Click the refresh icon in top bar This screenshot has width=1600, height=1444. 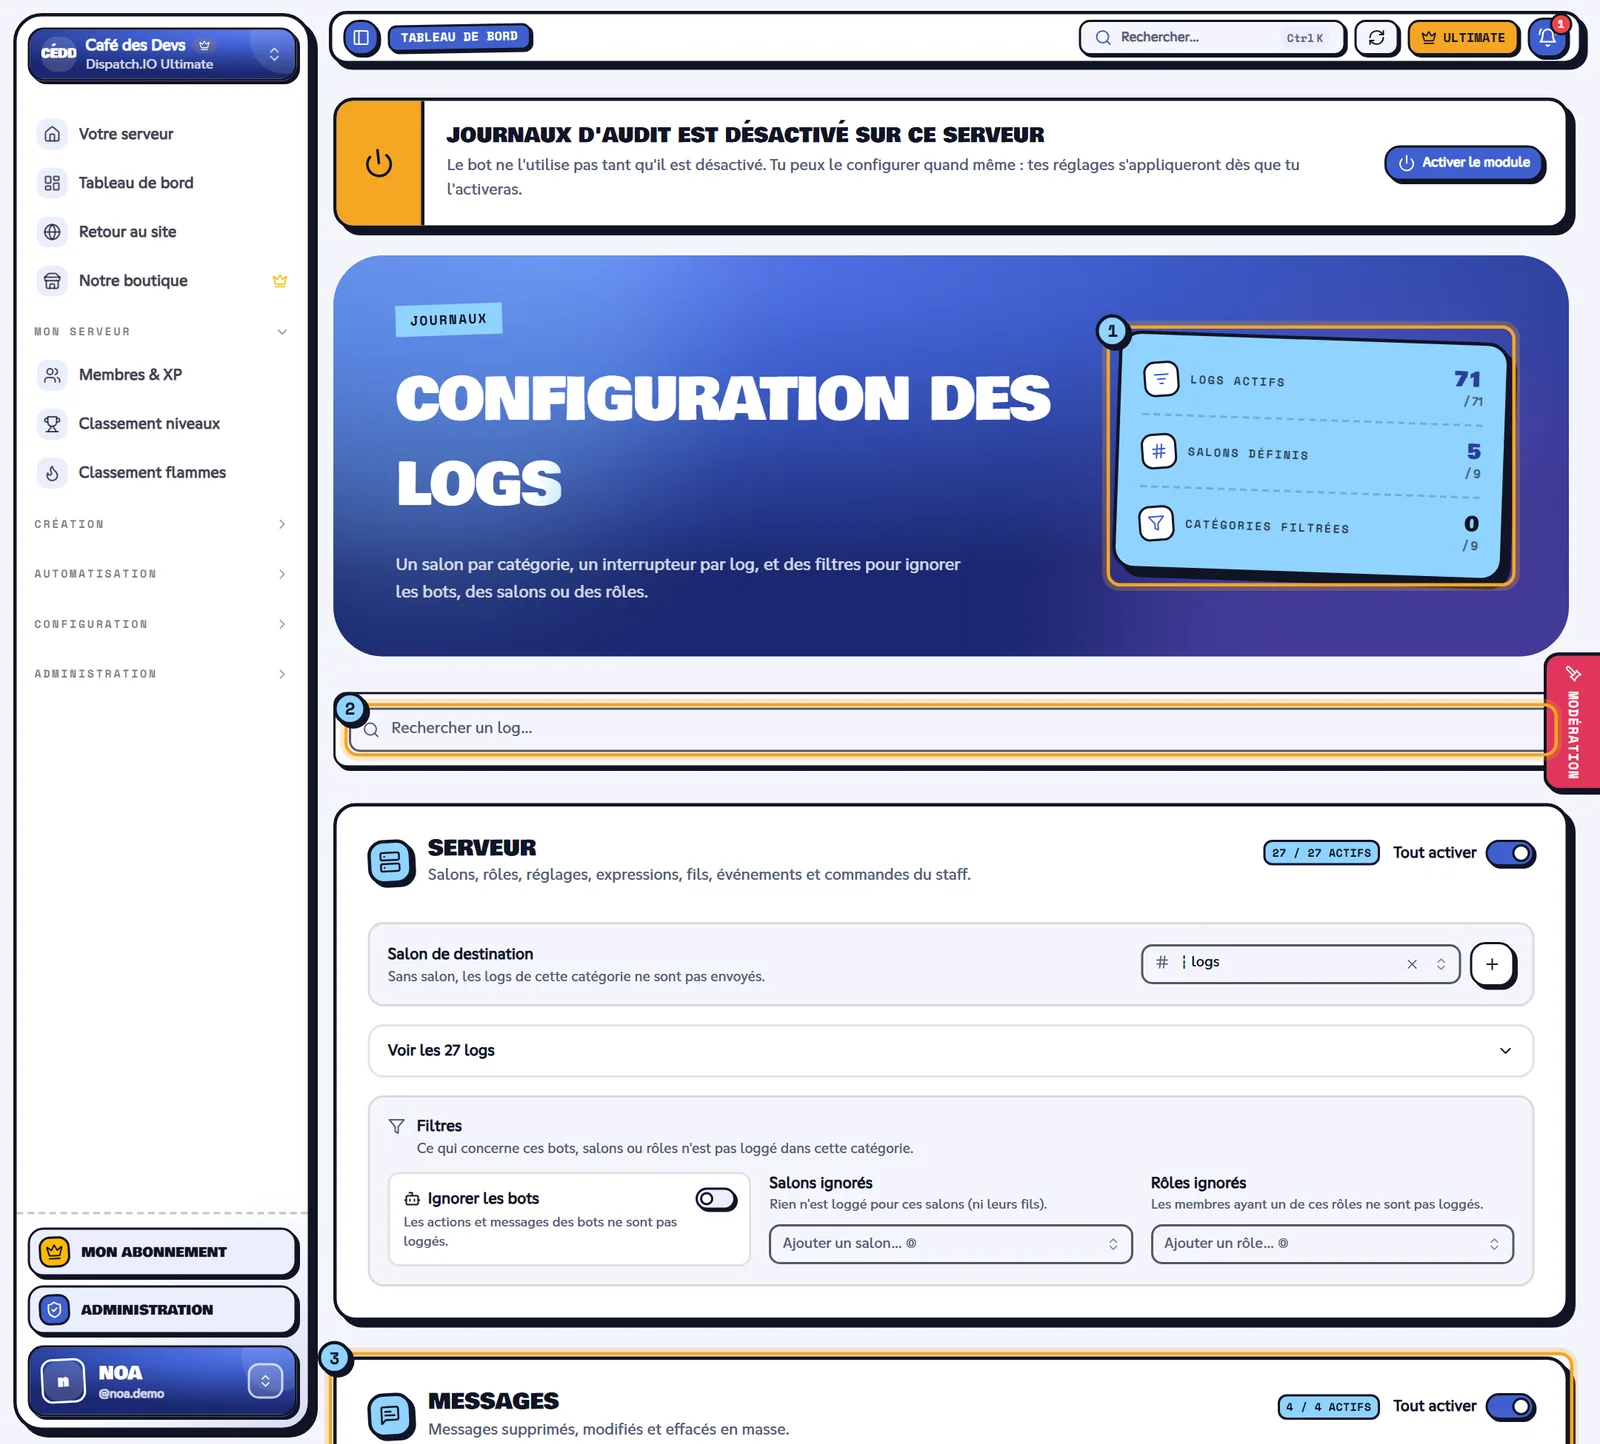1376,38
